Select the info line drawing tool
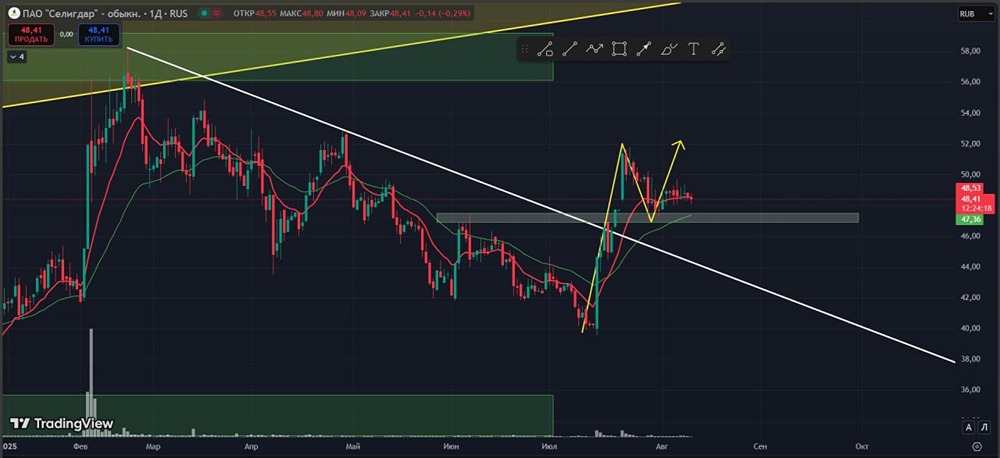Screen dimensions: 1000x458 [545, 49]
